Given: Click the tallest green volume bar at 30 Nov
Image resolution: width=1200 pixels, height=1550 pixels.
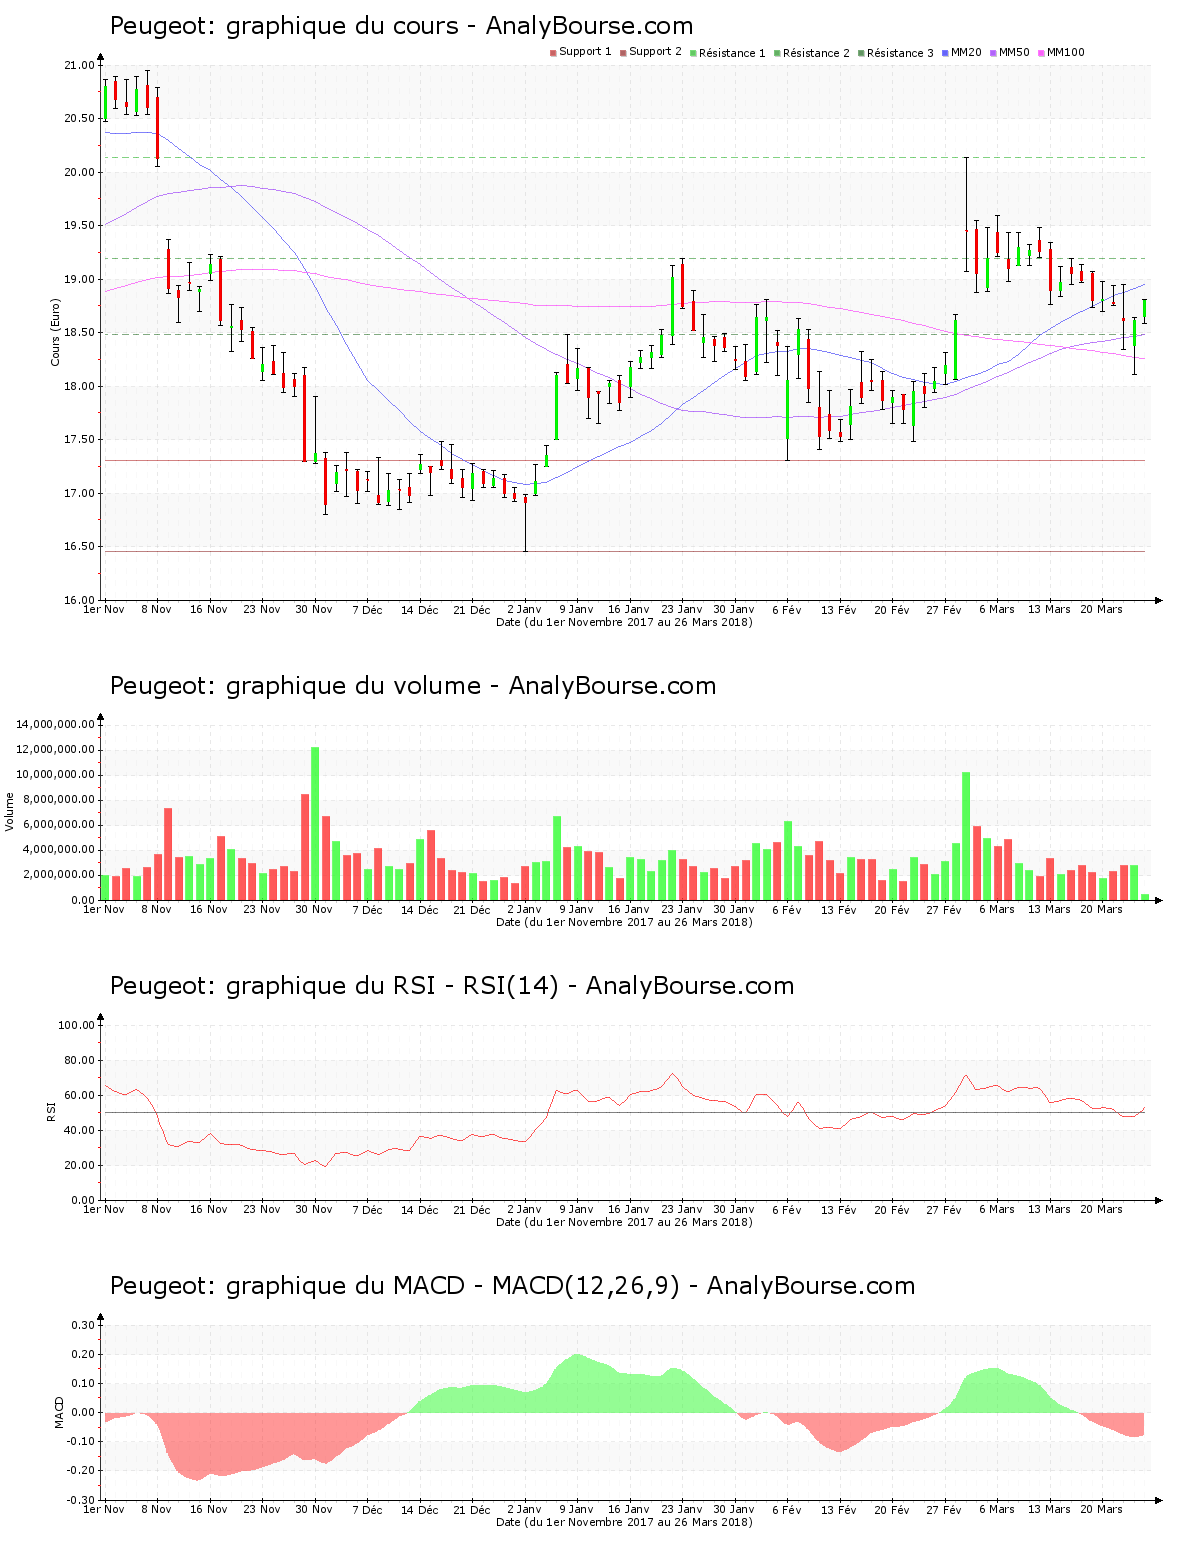Looking at the screenshot, I should pos(315,824).
